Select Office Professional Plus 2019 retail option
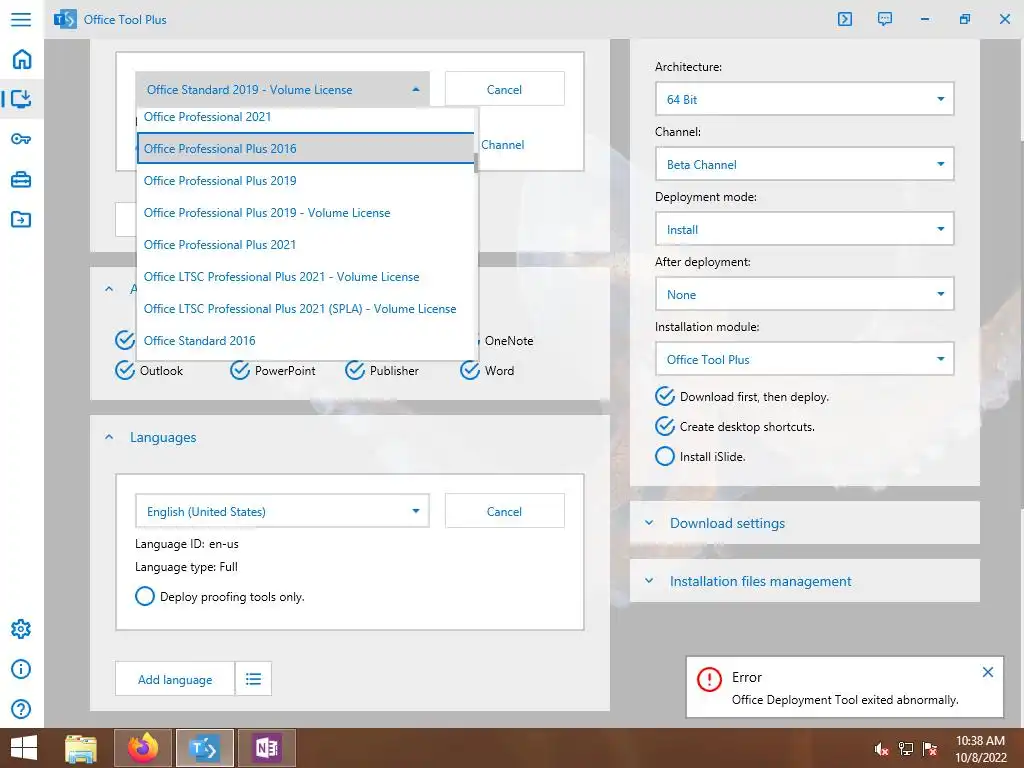The width and height of the screenshot is (1024, 768). [306, 180]
